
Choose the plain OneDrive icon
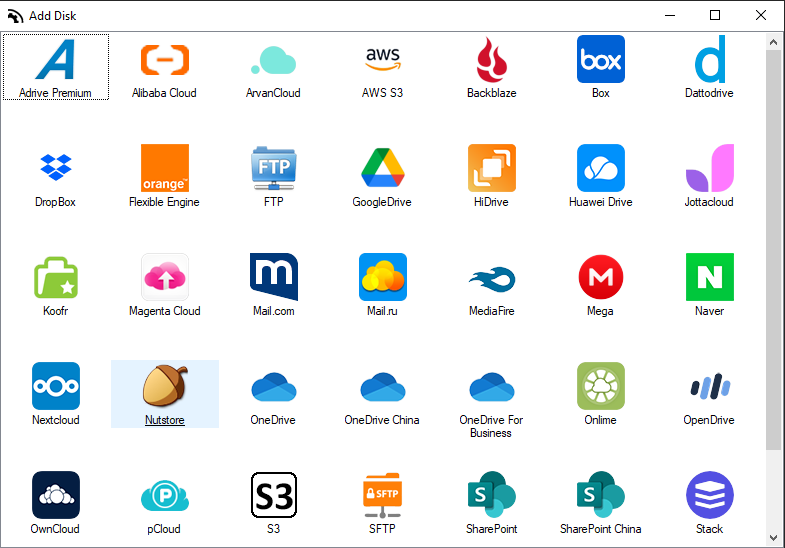tap(274, 387)
